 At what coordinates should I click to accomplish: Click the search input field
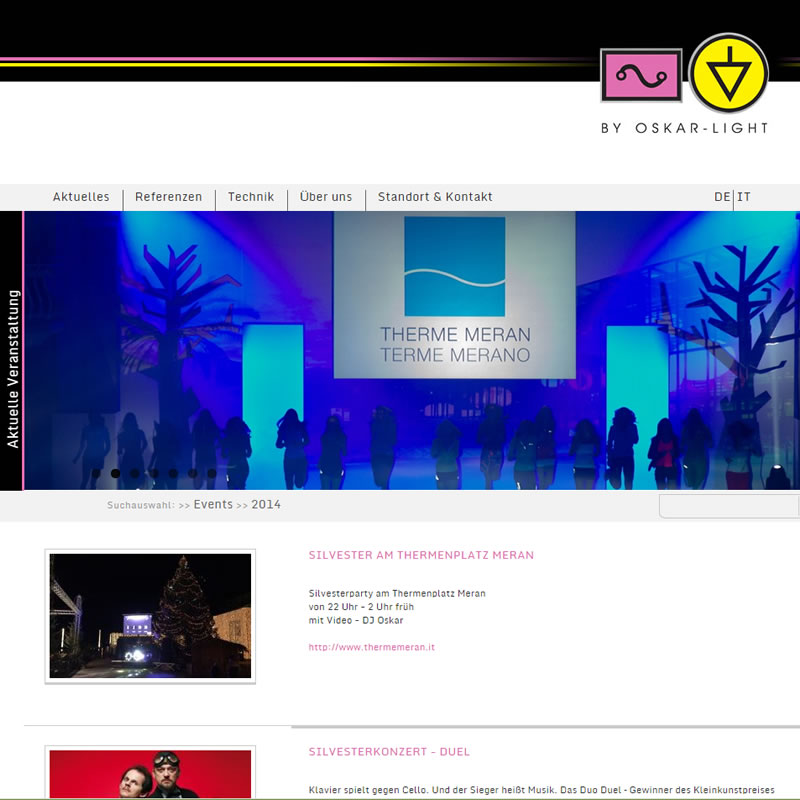point(729,506)
